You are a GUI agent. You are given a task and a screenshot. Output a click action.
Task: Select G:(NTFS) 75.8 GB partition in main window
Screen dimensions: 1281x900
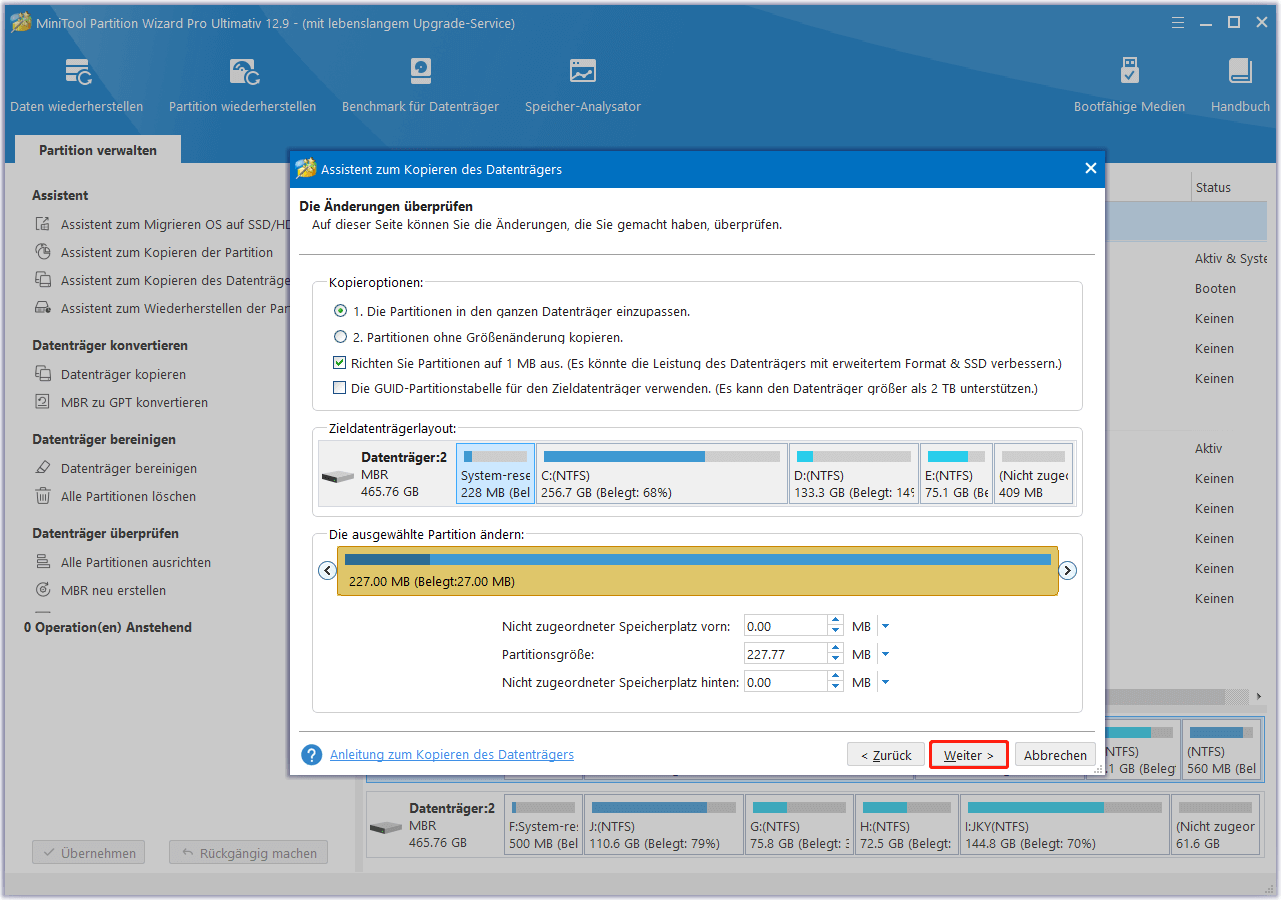point(799,825)
